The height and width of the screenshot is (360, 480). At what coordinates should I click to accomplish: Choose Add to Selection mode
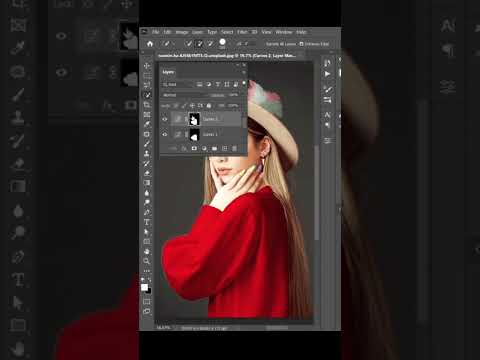[x=199, y=44]
